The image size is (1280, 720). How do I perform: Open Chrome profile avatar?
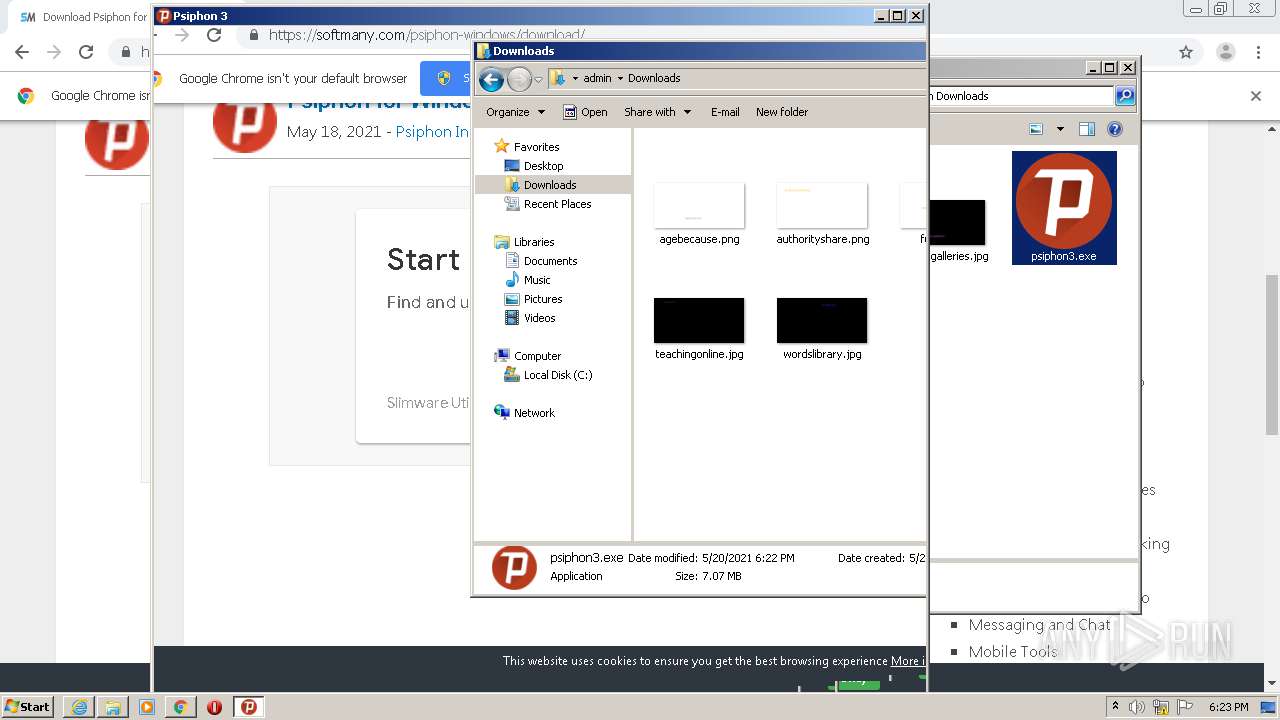coord(1225,52)
